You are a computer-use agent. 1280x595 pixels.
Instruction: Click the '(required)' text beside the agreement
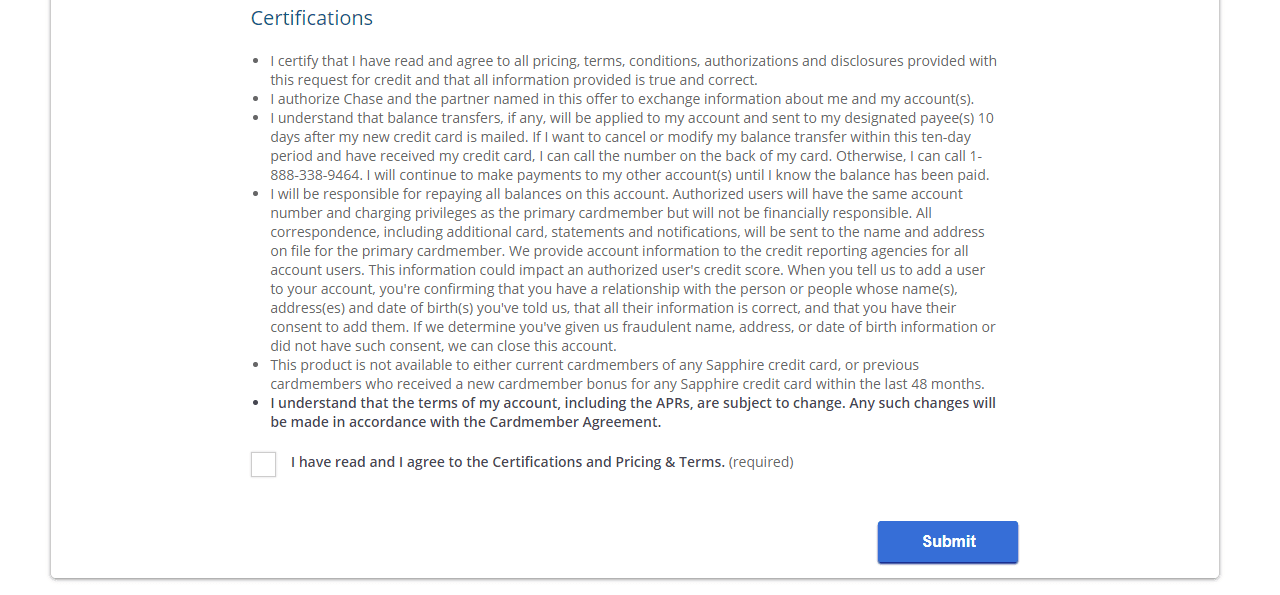[x=761, y=462]
